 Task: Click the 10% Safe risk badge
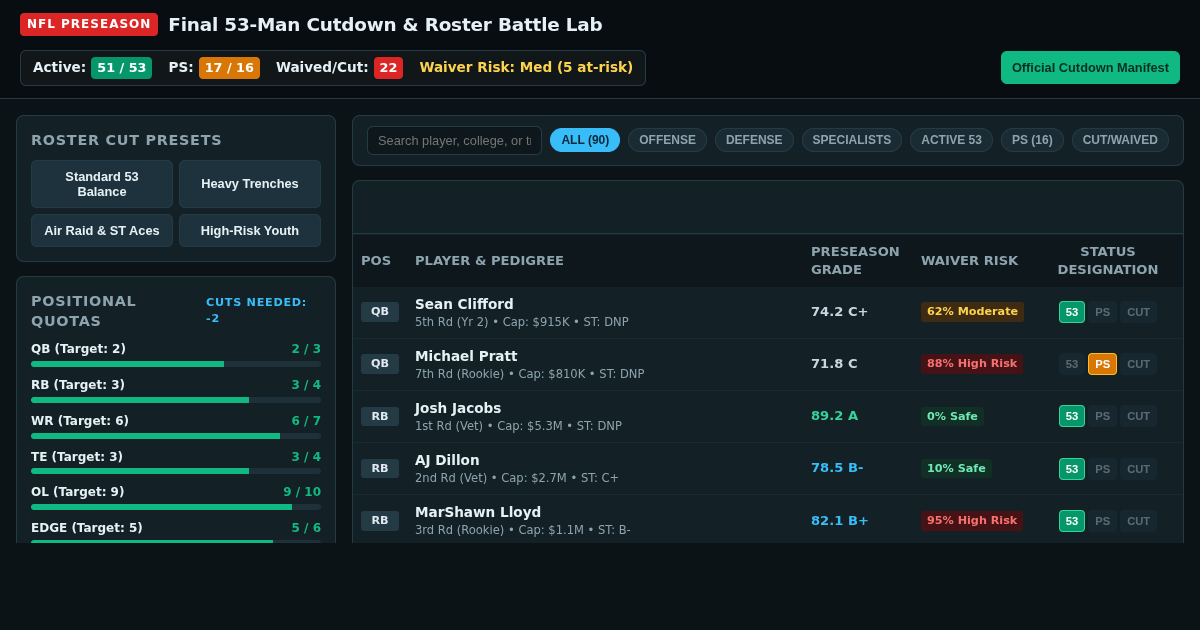point(956,468)
